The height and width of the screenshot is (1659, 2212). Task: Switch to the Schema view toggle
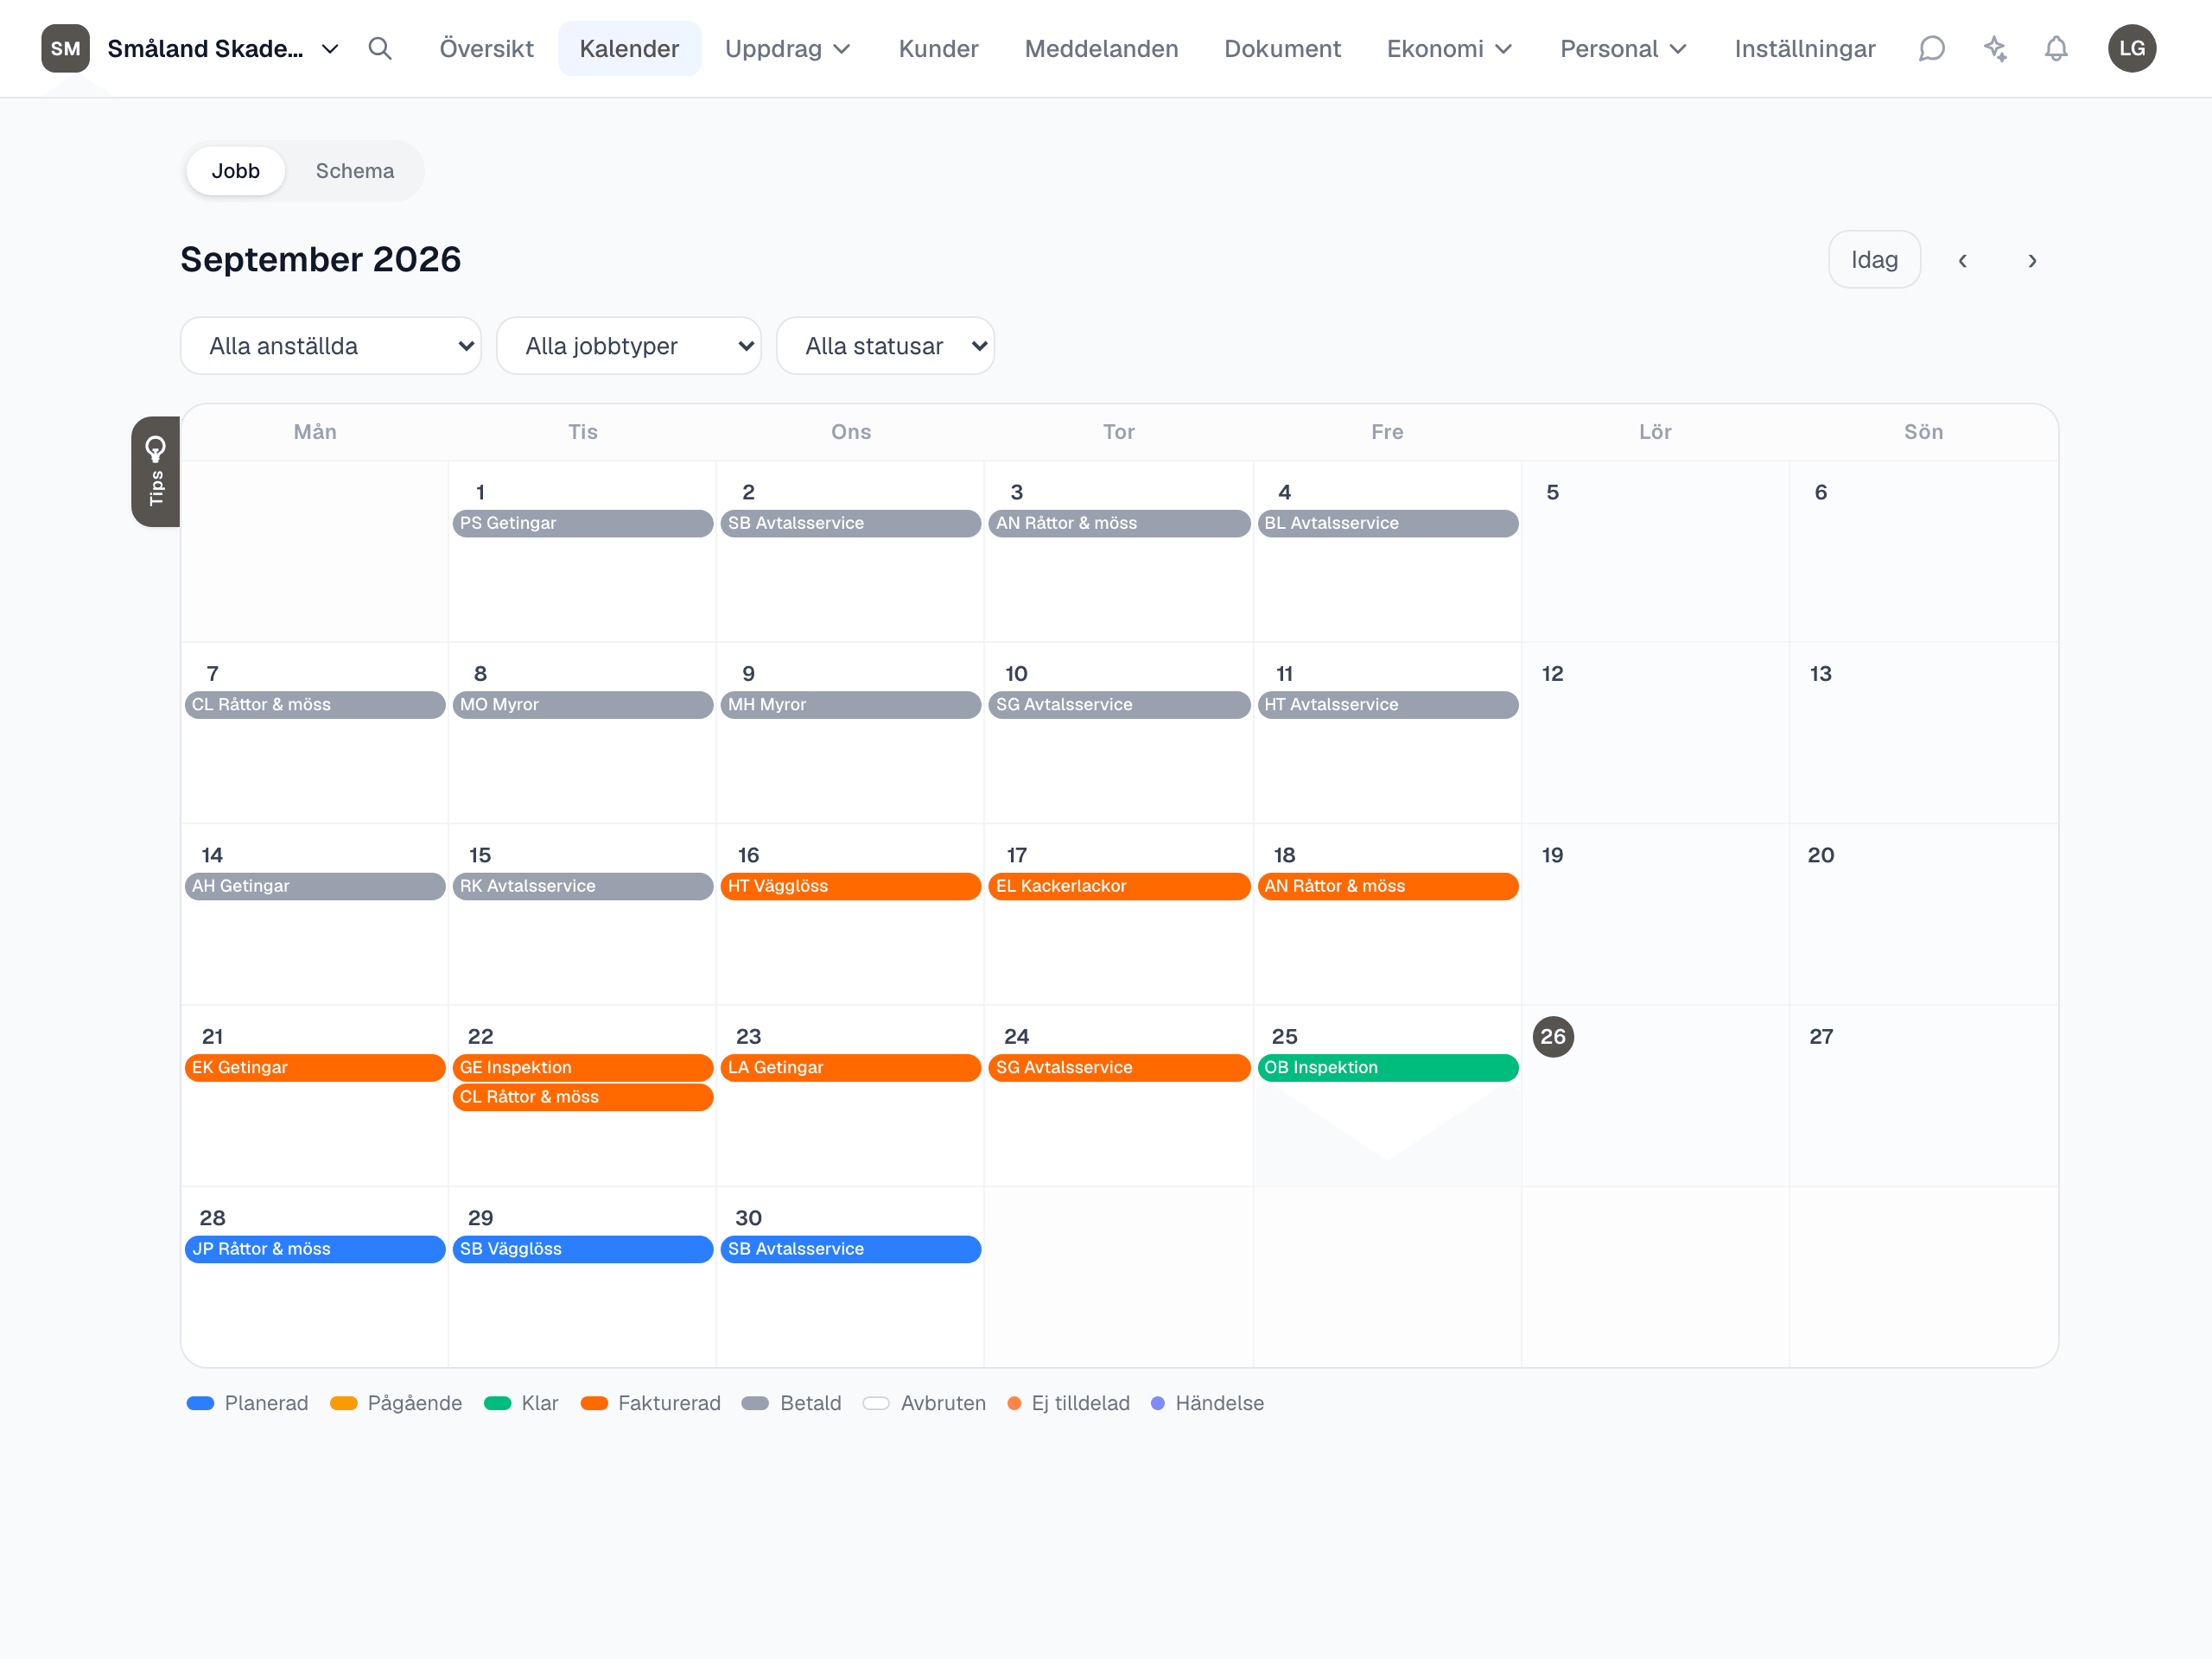(354, 171)
